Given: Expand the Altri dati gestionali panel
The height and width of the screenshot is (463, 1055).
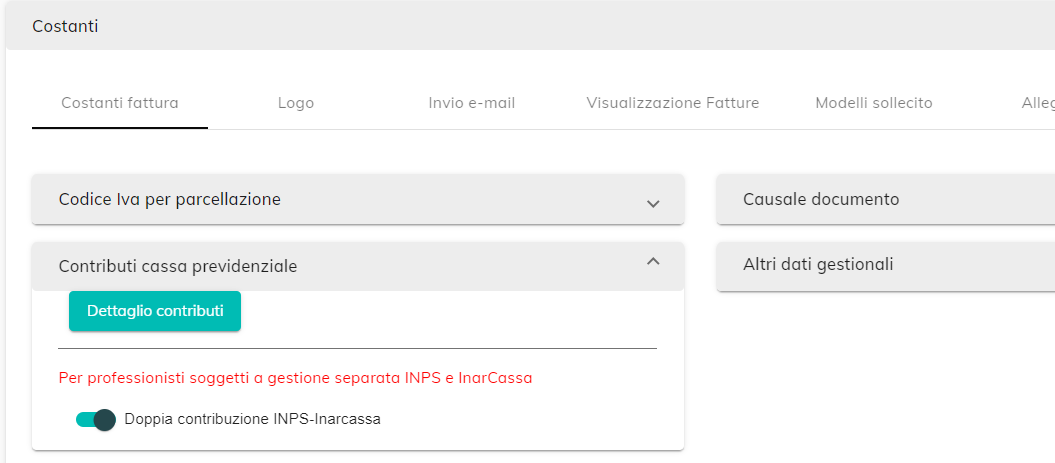Looking at the screenshot, I should tap(885, 264).
